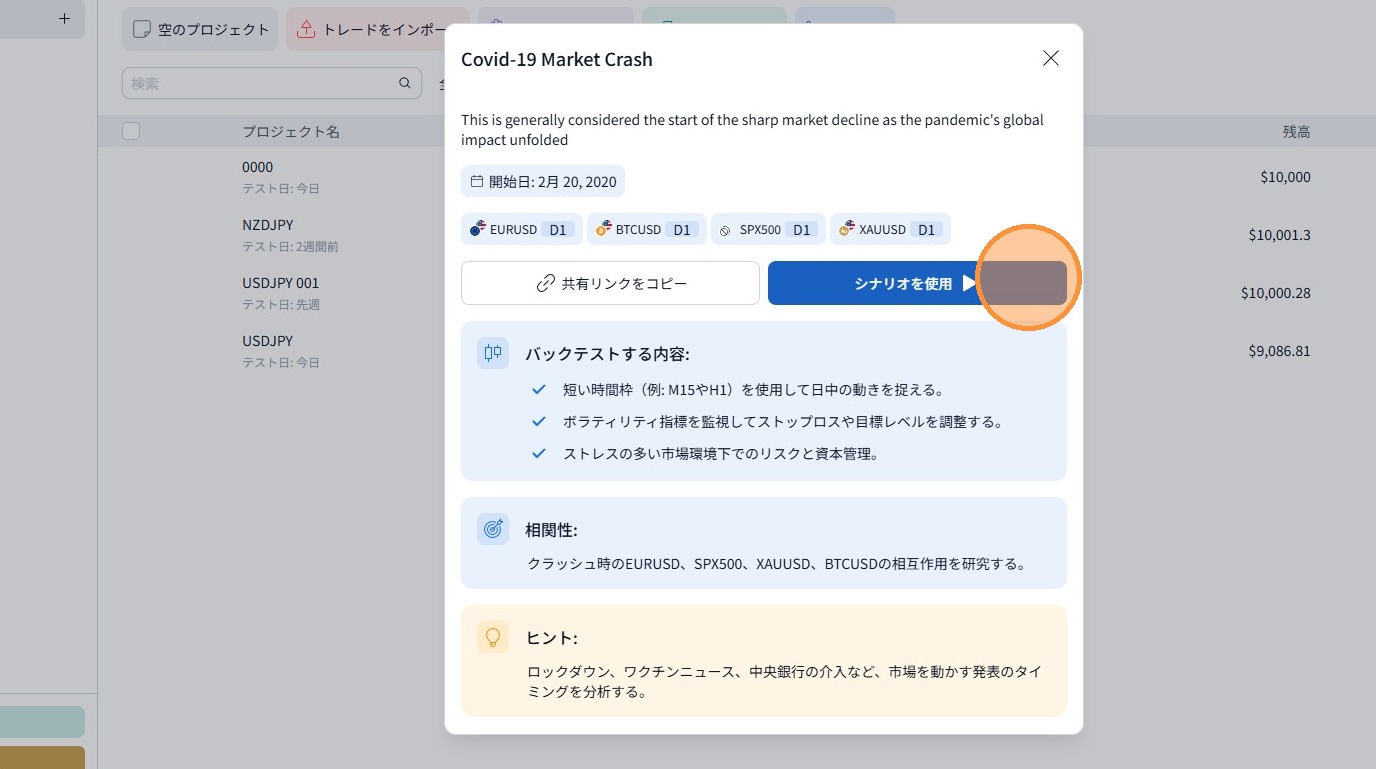
Task: Click the candlestick icon in backtest section
Action: pyautogui.click(x=493, y=352)
